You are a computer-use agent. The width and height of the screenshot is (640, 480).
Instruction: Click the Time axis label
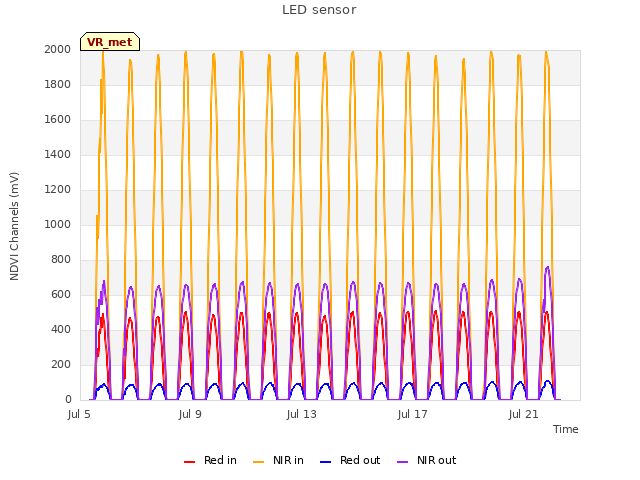(566, 429)
